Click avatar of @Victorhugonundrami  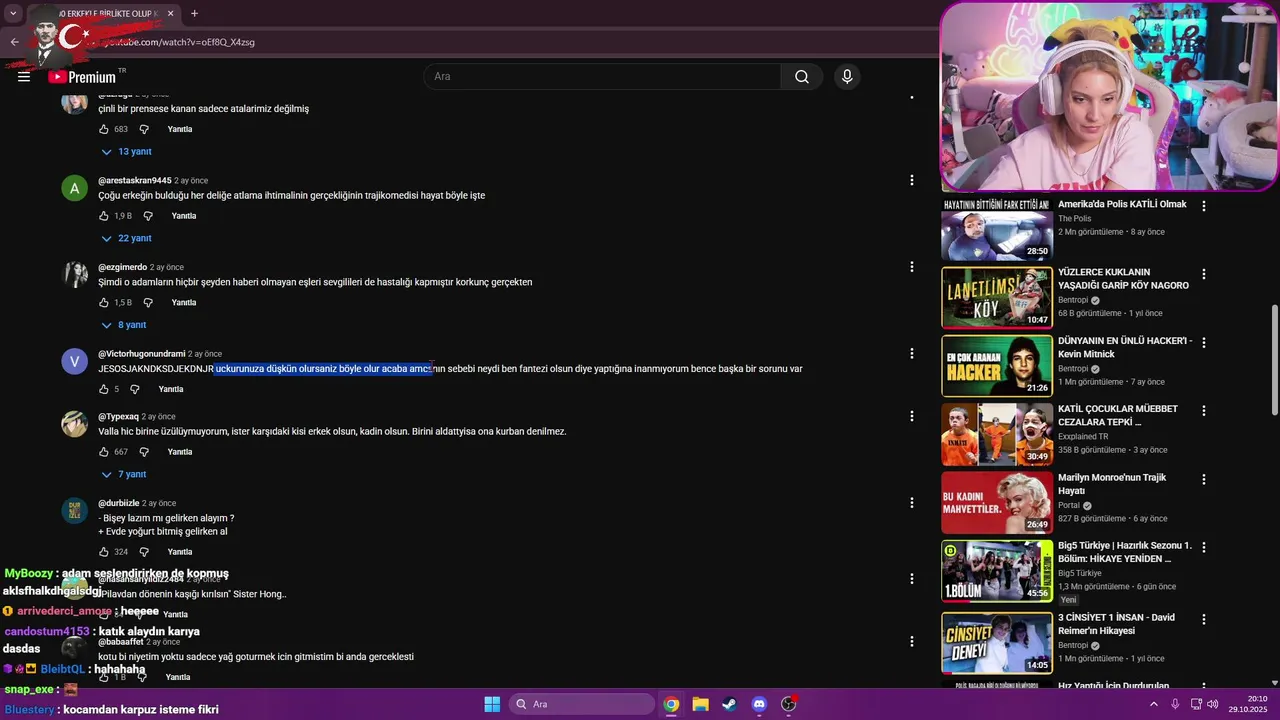click(x=75, y=361)
